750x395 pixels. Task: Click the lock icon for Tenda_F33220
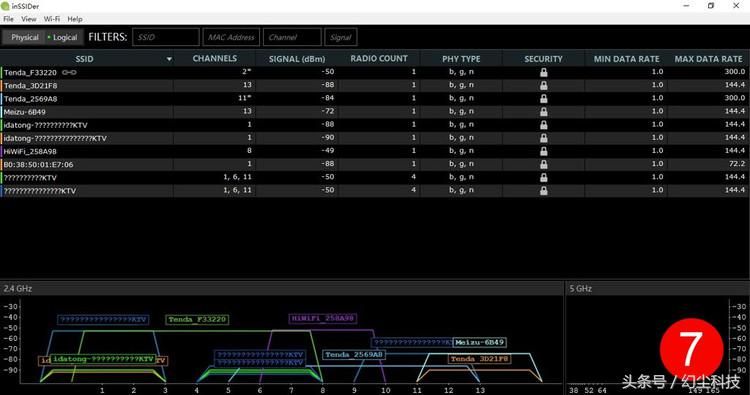point(543,72)
